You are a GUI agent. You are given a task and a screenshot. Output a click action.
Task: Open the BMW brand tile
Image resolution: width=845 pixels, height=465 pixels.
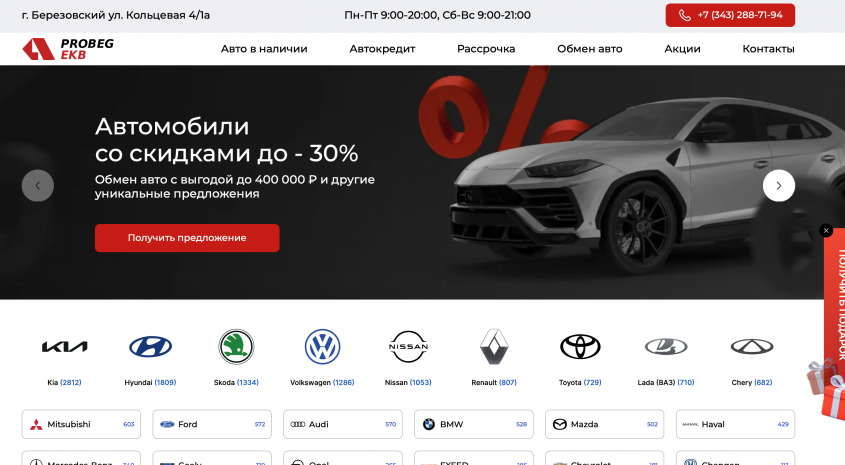click(474, 424)
